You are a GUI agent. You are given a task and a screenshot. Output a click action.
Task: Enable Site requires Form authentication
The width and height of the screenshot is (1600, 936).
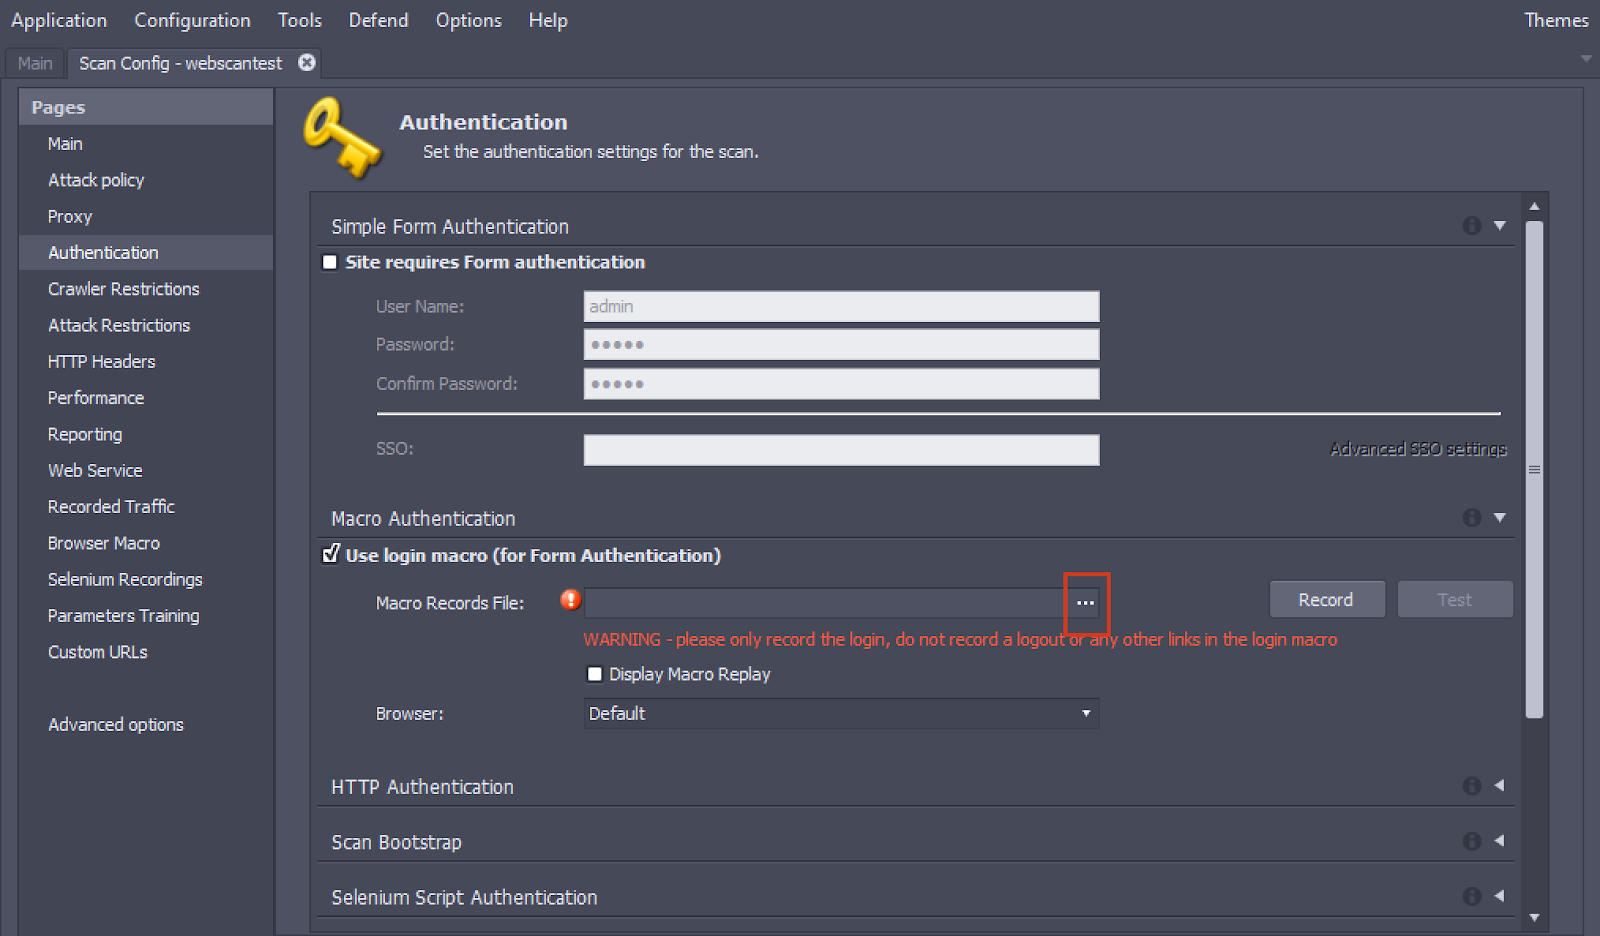[x=329, y=262]
